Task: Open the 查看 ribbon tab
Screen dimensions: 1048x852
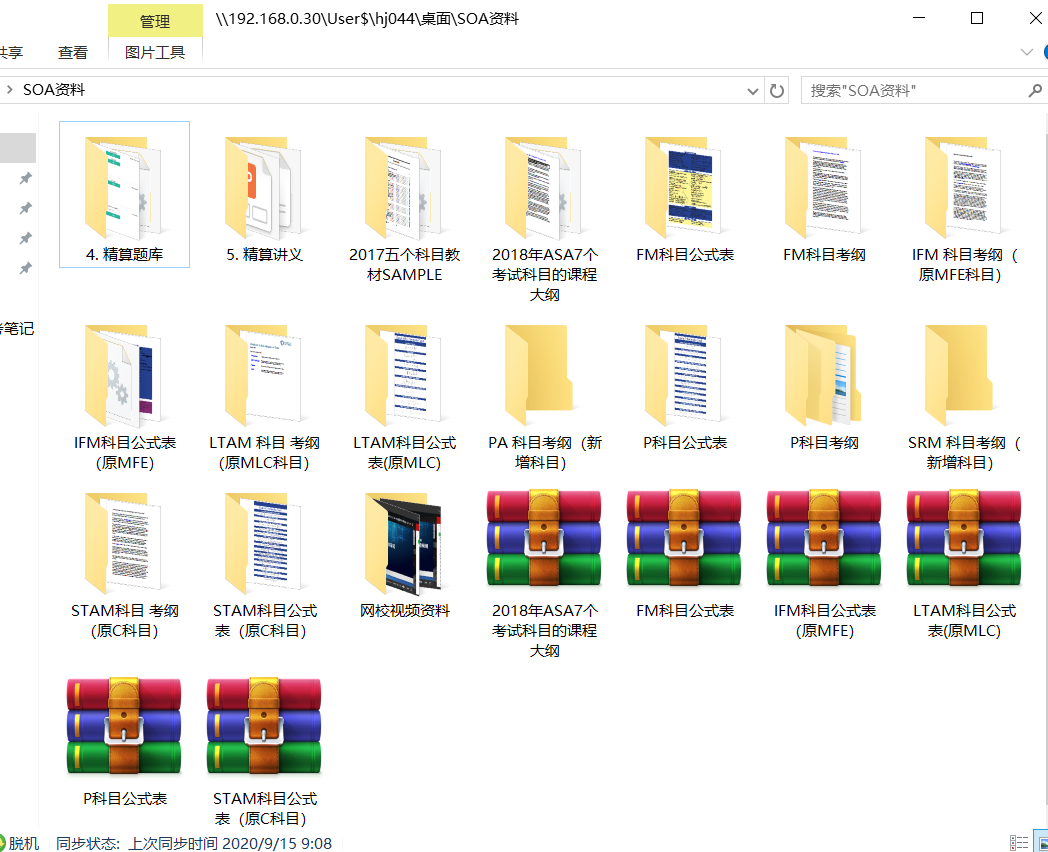Action: (73, 52)
